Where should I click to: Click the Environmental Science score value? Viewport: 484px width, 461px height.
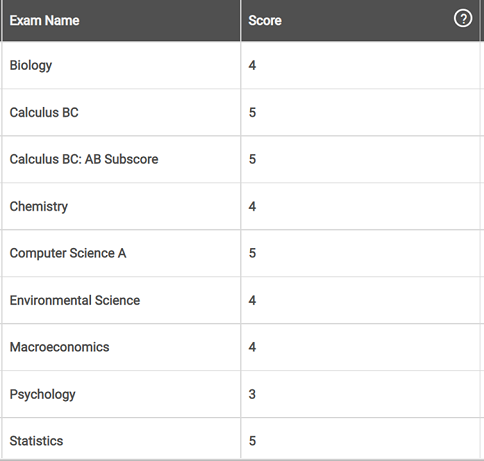[x=252, y=300]
